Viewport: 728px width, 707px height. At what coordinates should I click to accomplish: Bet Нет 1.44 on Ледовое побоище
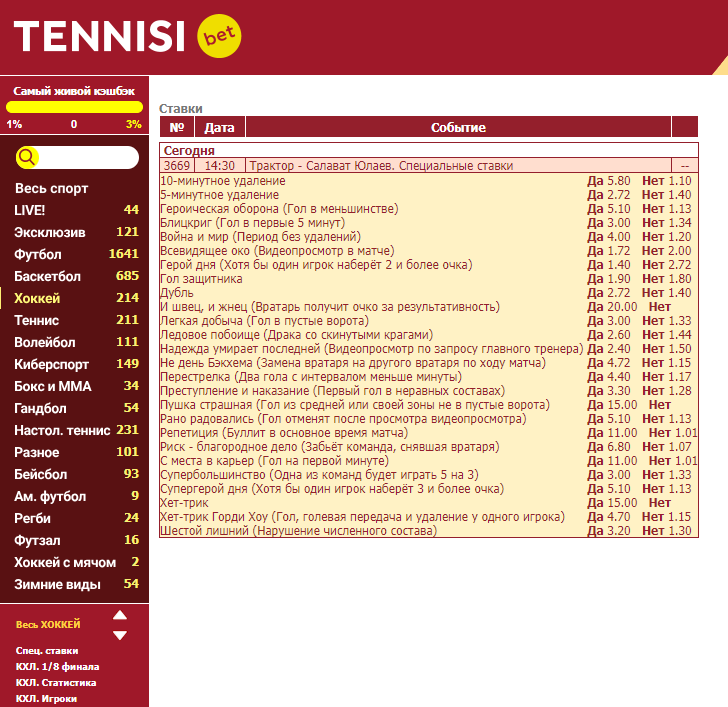click(667, 335)
